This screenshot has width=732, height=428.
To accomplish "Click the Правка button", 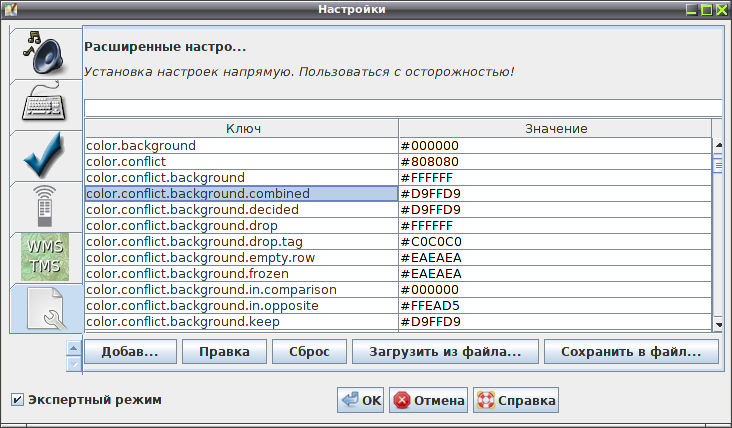I will point(224,351).
